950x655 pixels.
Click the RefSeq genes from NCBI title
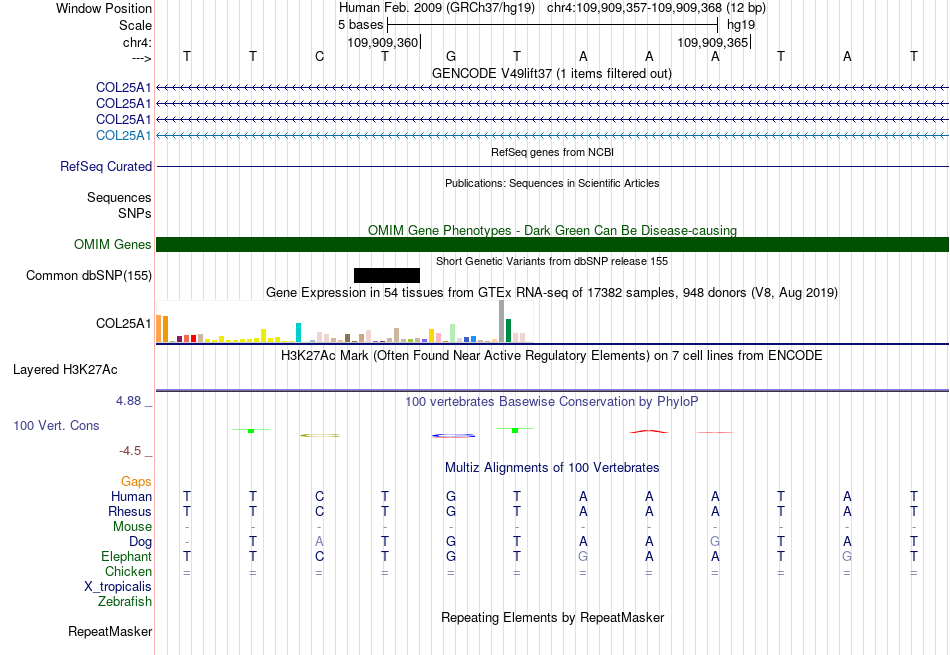pos(553,152)
